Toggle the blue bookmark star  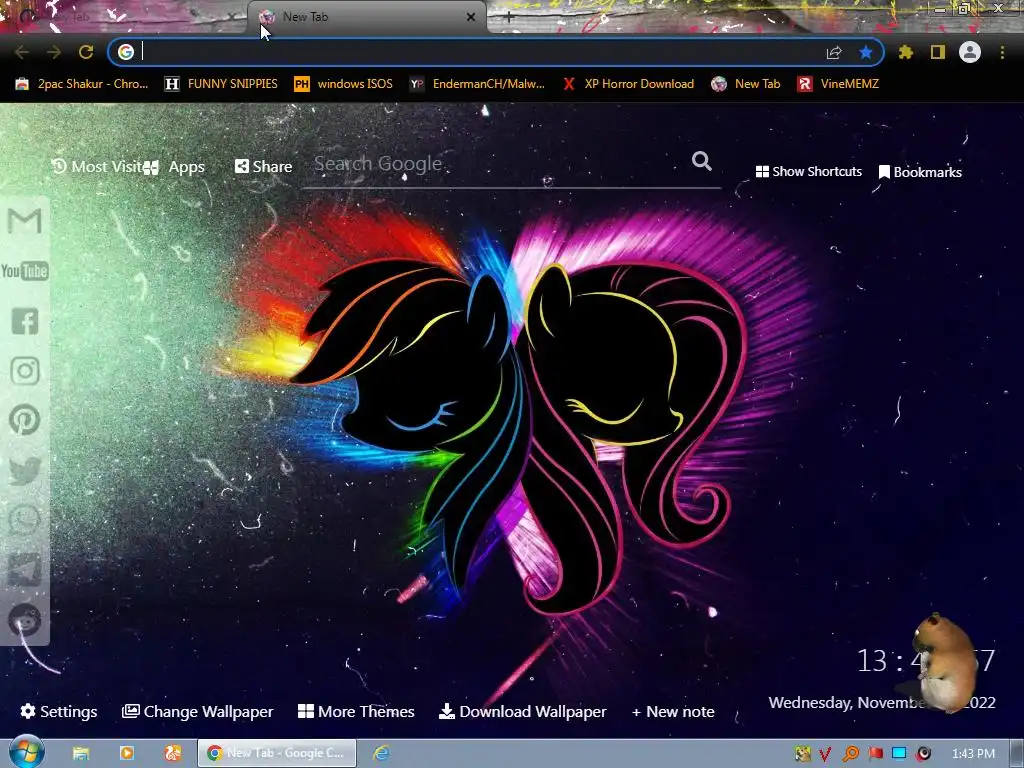[x=866, y=52]
